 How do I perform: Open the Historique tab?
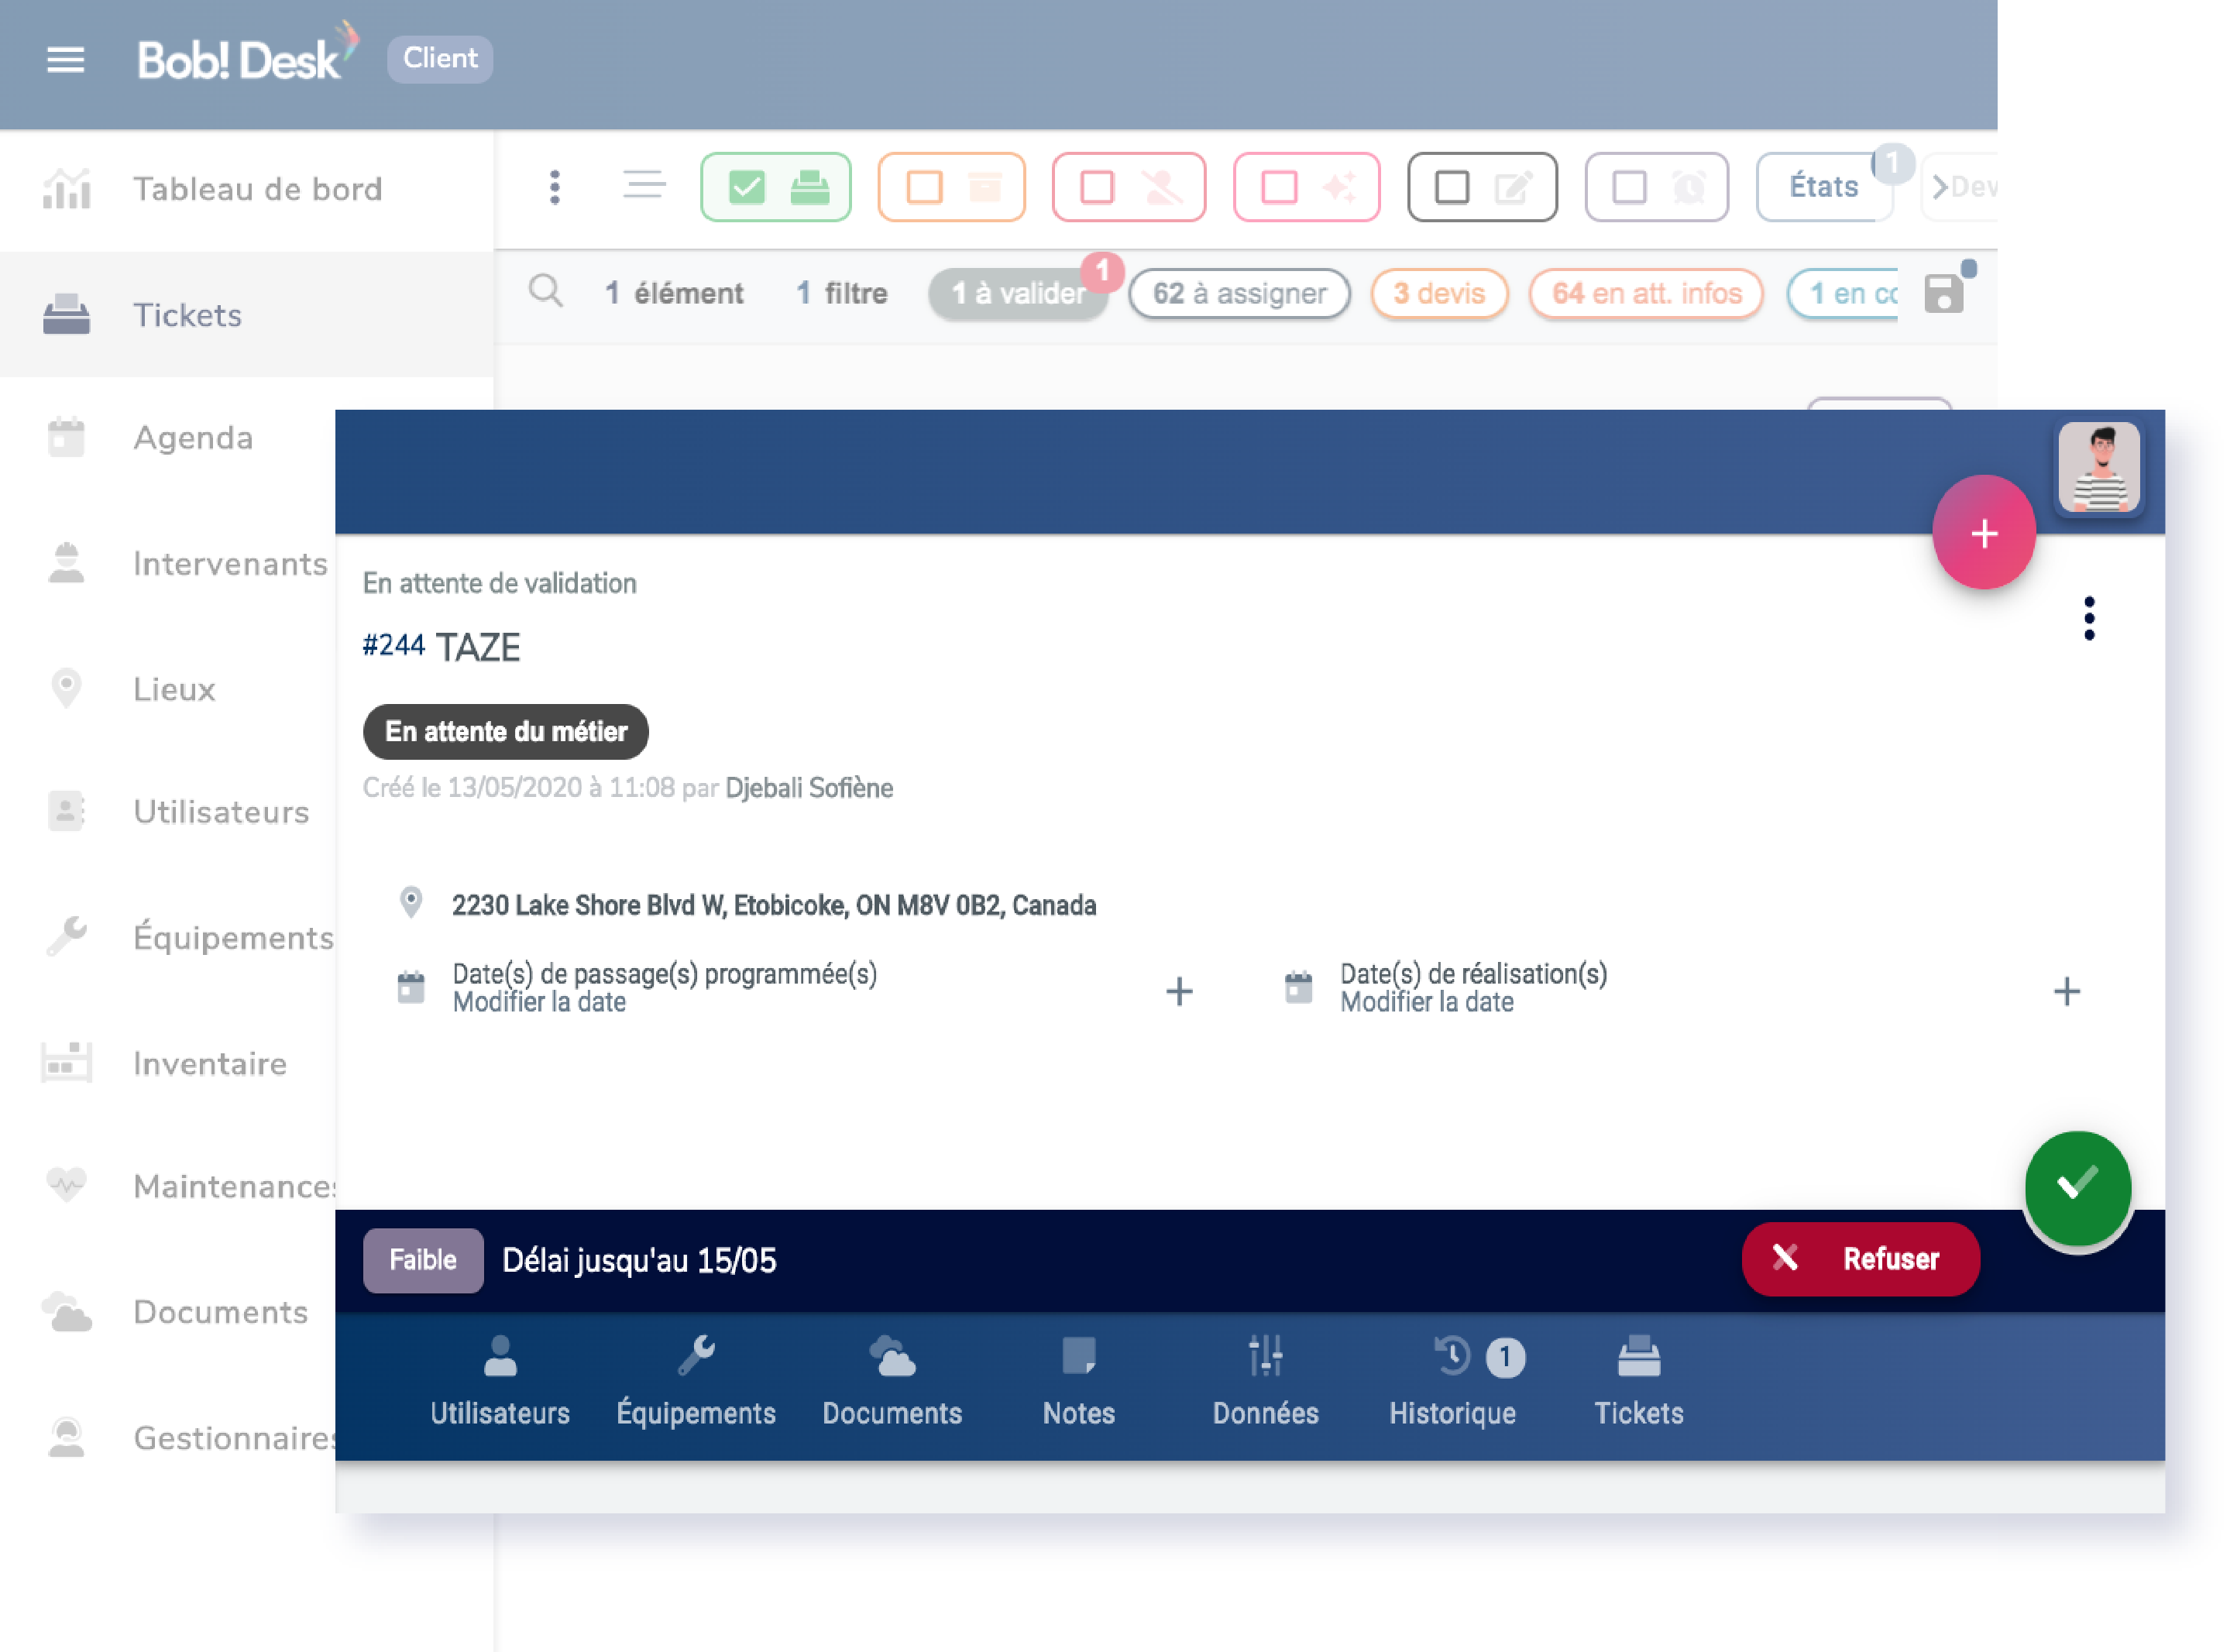click(x=1453, y=1380)
